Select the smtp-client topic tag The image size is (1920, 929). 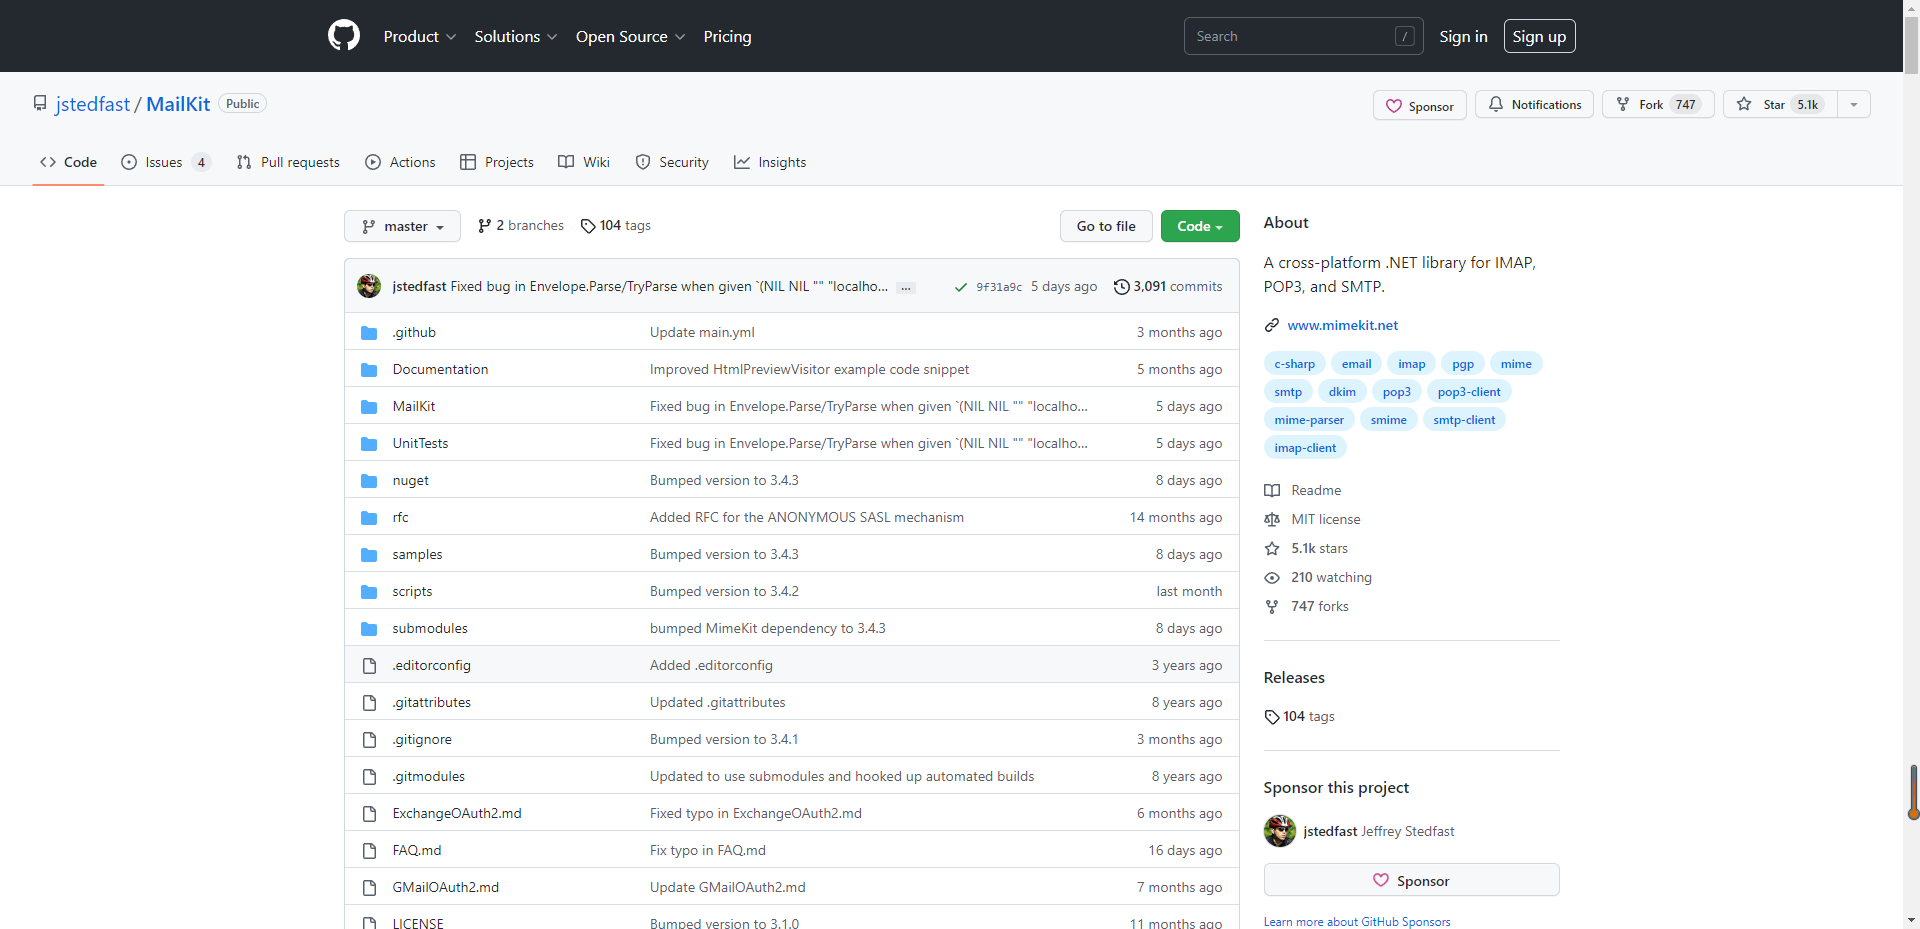tap(1464, 420)
